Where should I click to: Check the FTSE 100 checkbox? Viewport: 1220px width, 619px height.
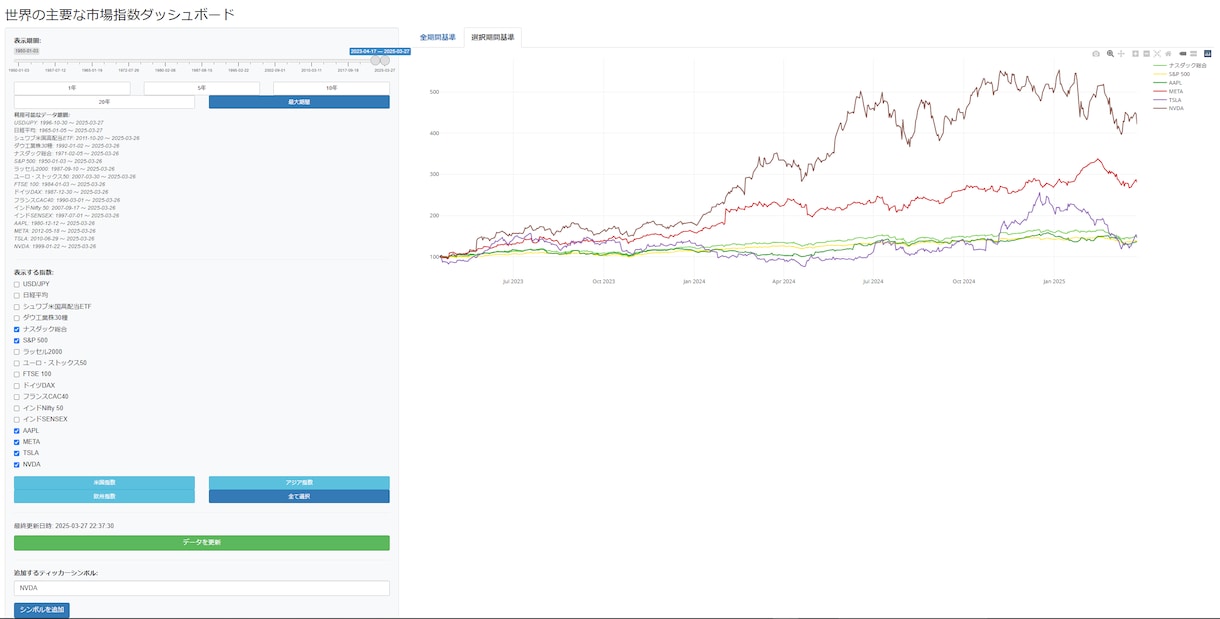[x=16, y=374]
